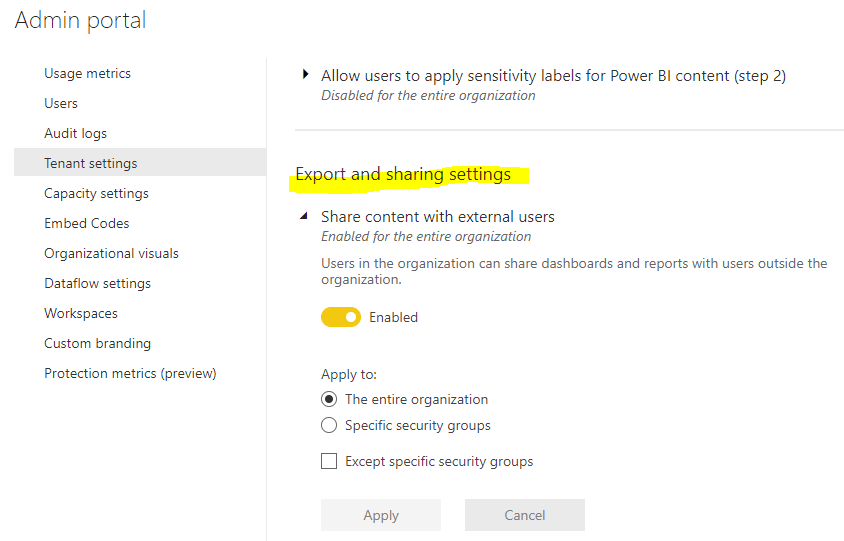Go to Dataflow settings
This screenshot has height=541, width=844.
(x=97, y=283)
